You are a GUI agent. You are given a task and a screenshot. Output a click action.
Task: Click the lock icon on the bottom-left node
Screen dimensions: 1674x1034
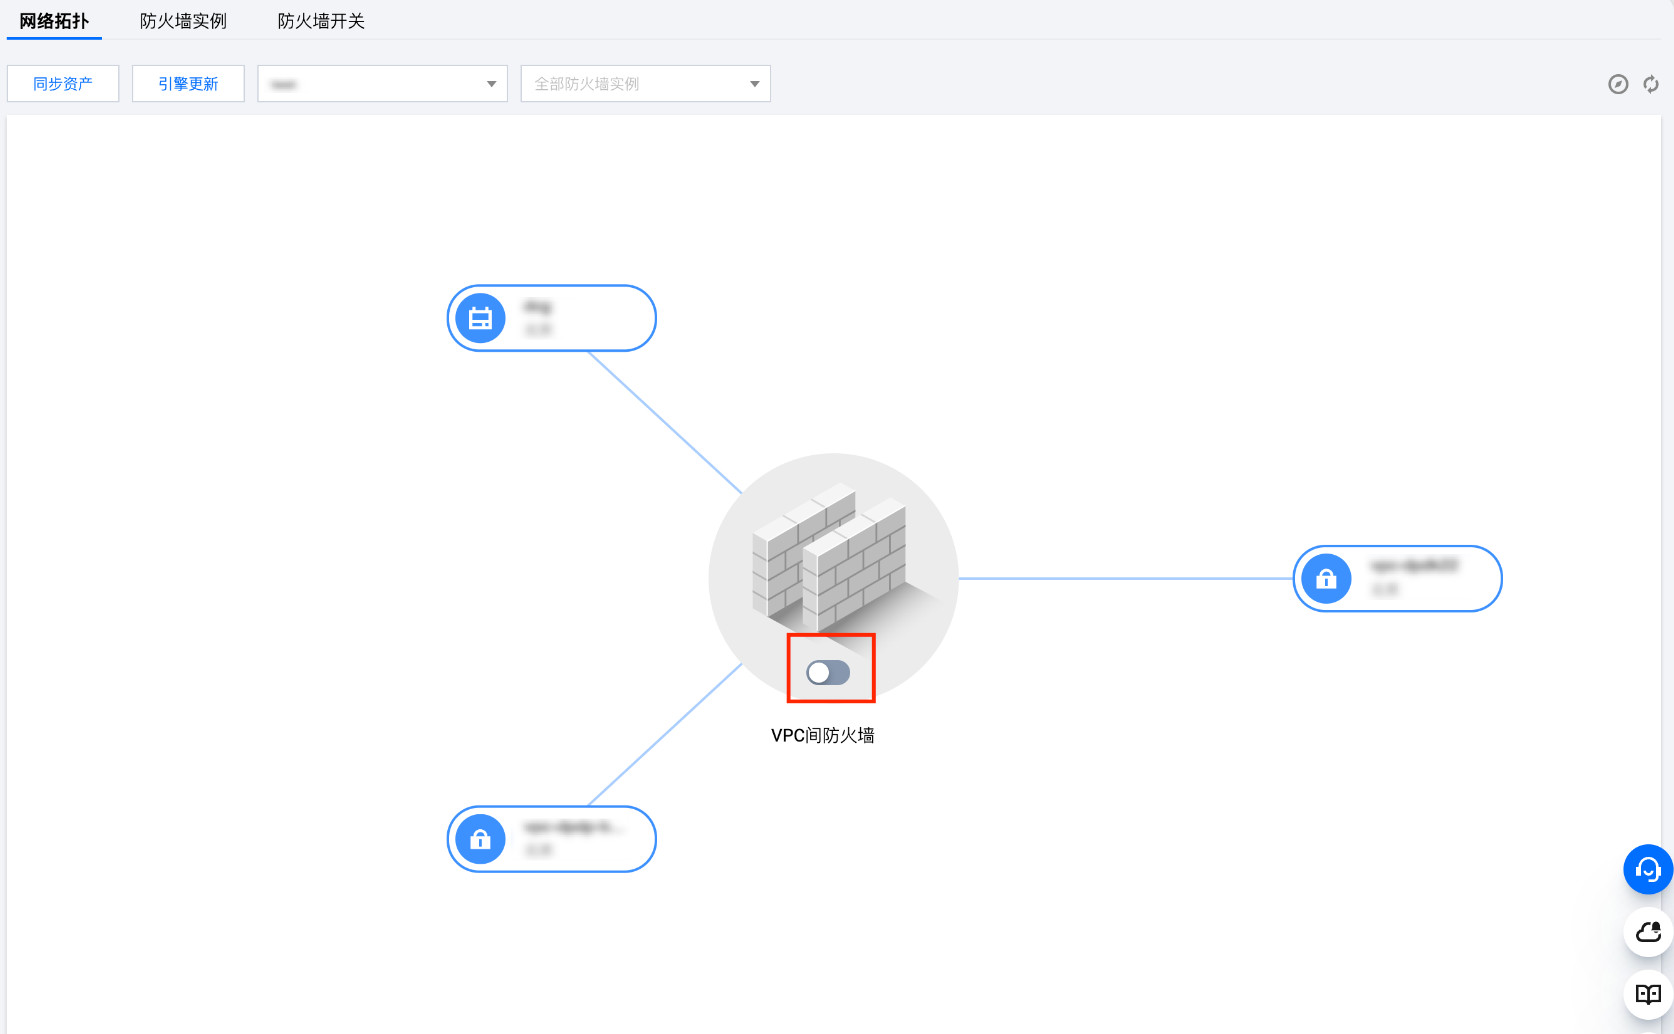point(480,839)
